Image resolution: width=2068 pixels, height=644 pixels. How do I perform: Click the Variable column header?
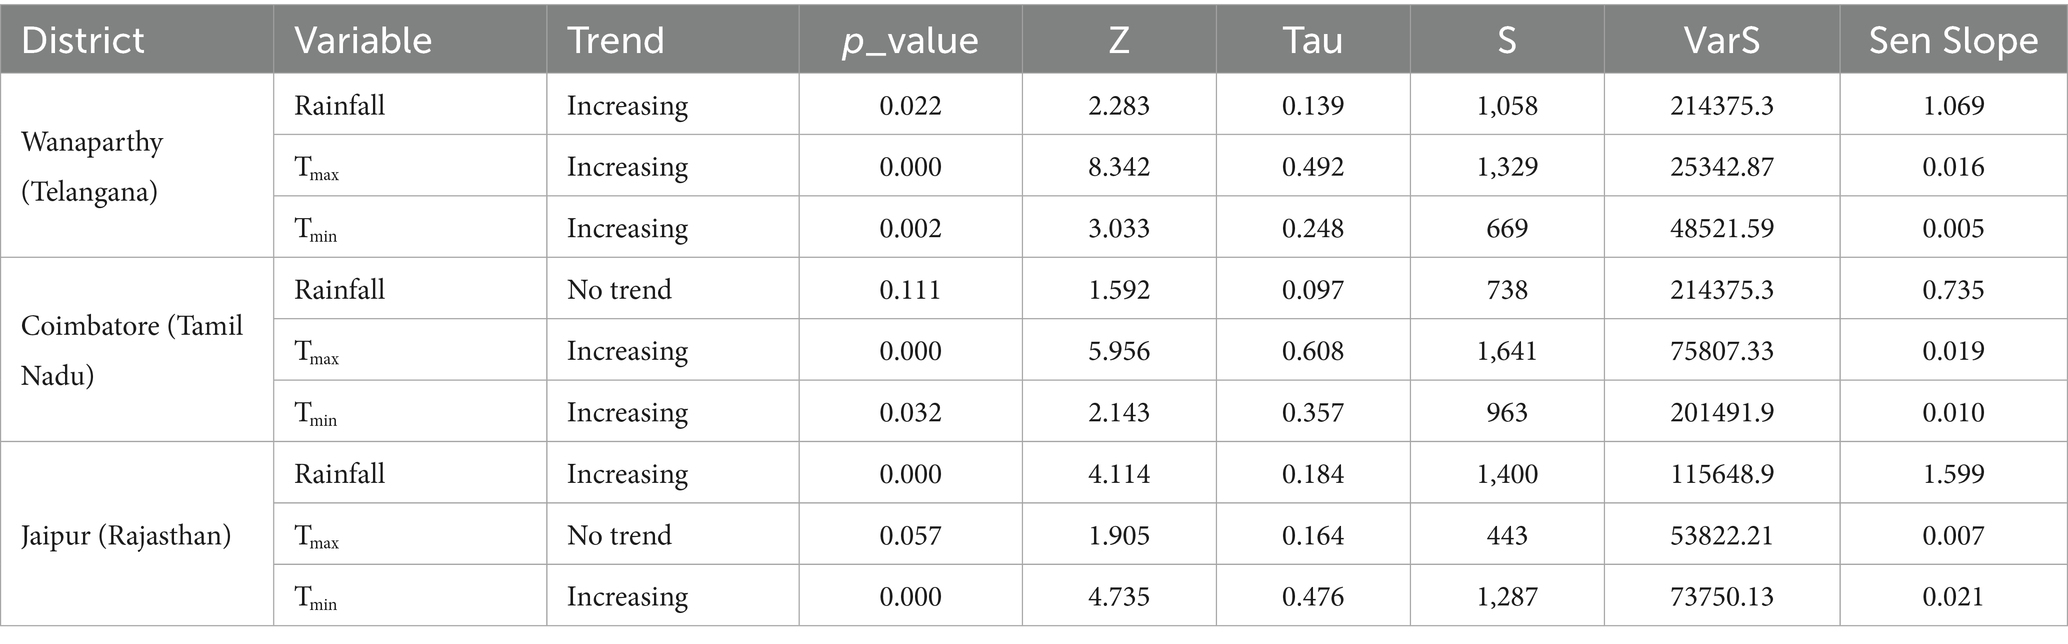pos(363,40)
